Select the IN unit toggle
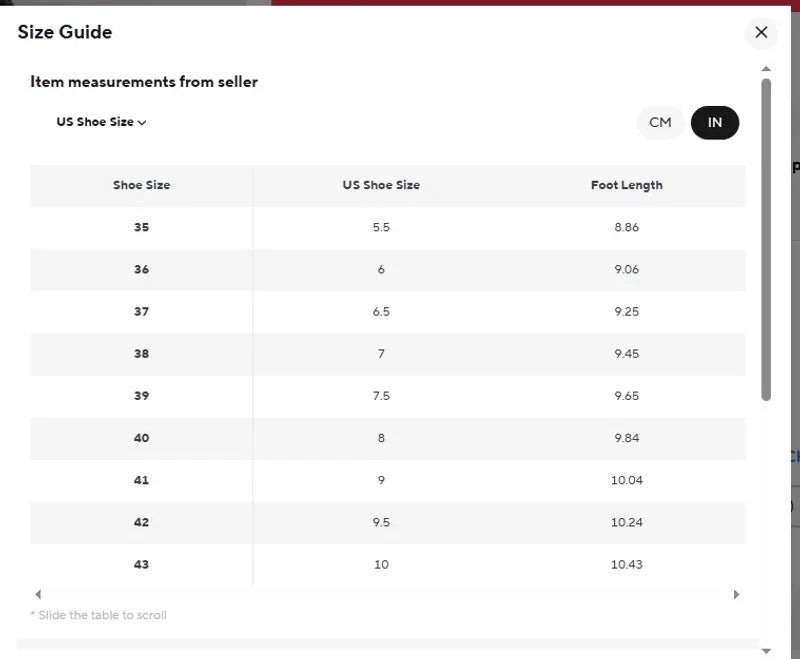The height and width of the screenshot is (659, 800). (714, 122)
